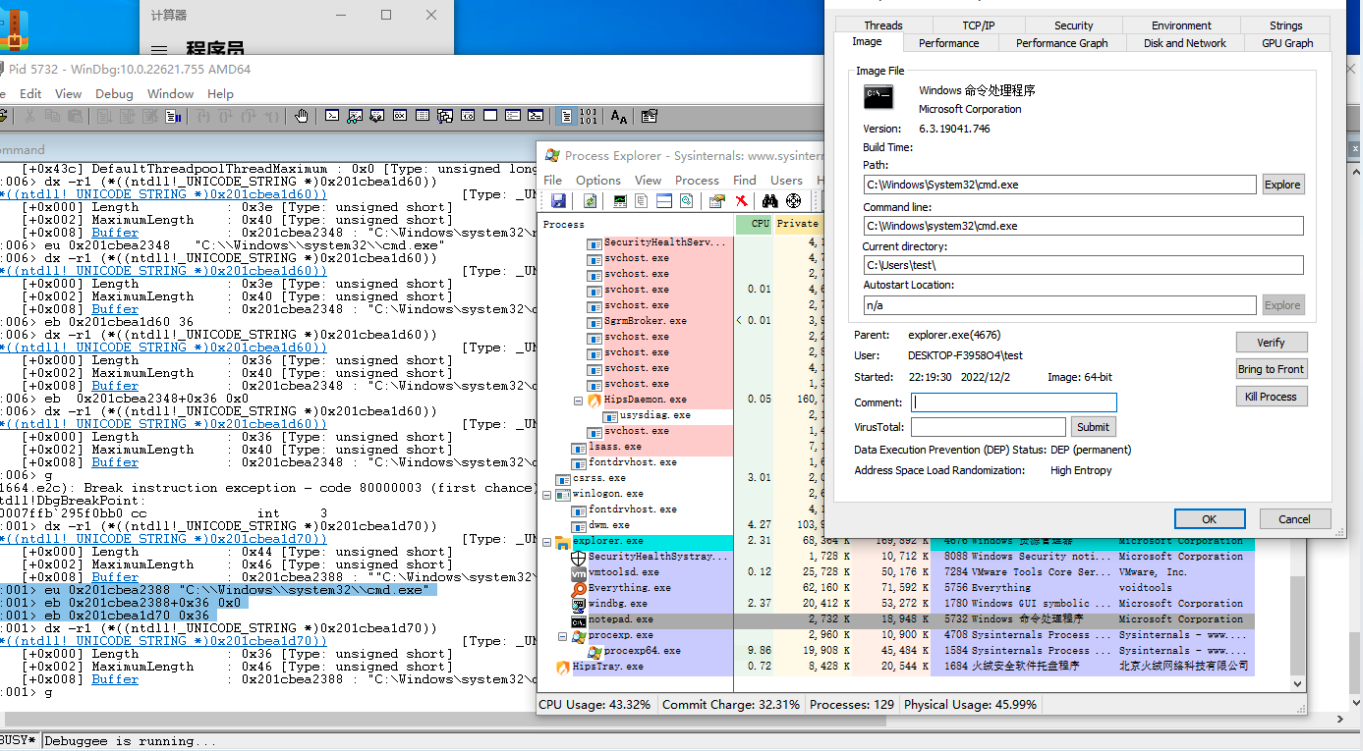The width and height of the screenshot is (1363, 751).
Task: Toggle Source mode off (101) in WinDbg toolbar
Action: [x=589, y=116]
